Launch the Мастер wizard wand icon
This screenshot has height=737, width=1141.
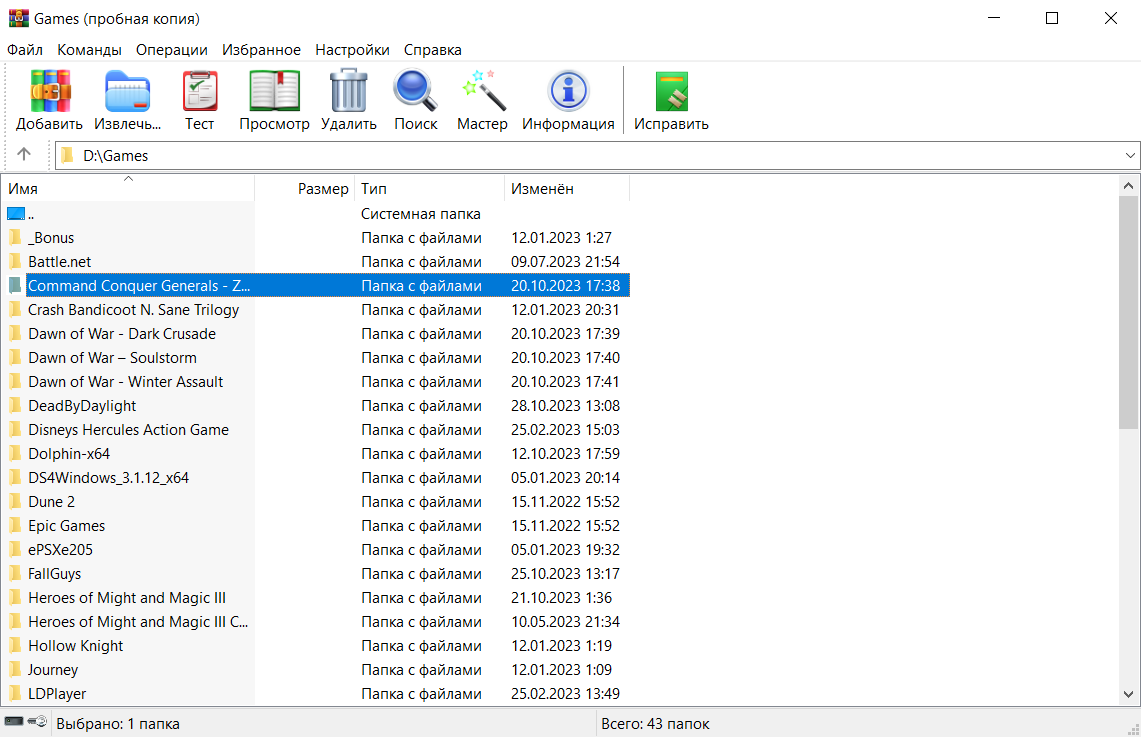[482, 92]
